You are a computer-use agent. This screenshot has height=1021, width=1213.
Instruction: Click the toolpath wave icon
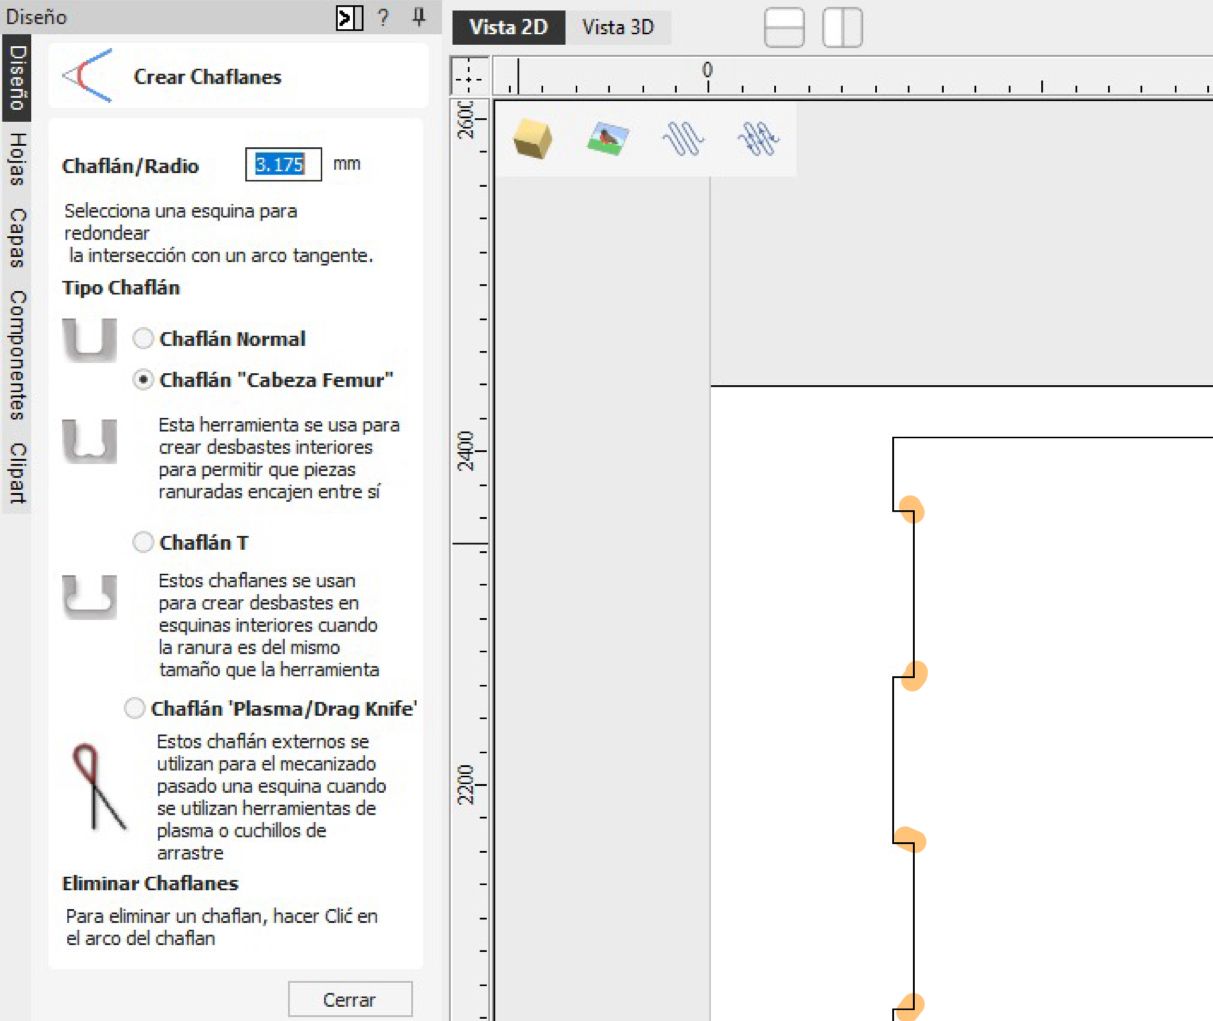coord(684,139)
